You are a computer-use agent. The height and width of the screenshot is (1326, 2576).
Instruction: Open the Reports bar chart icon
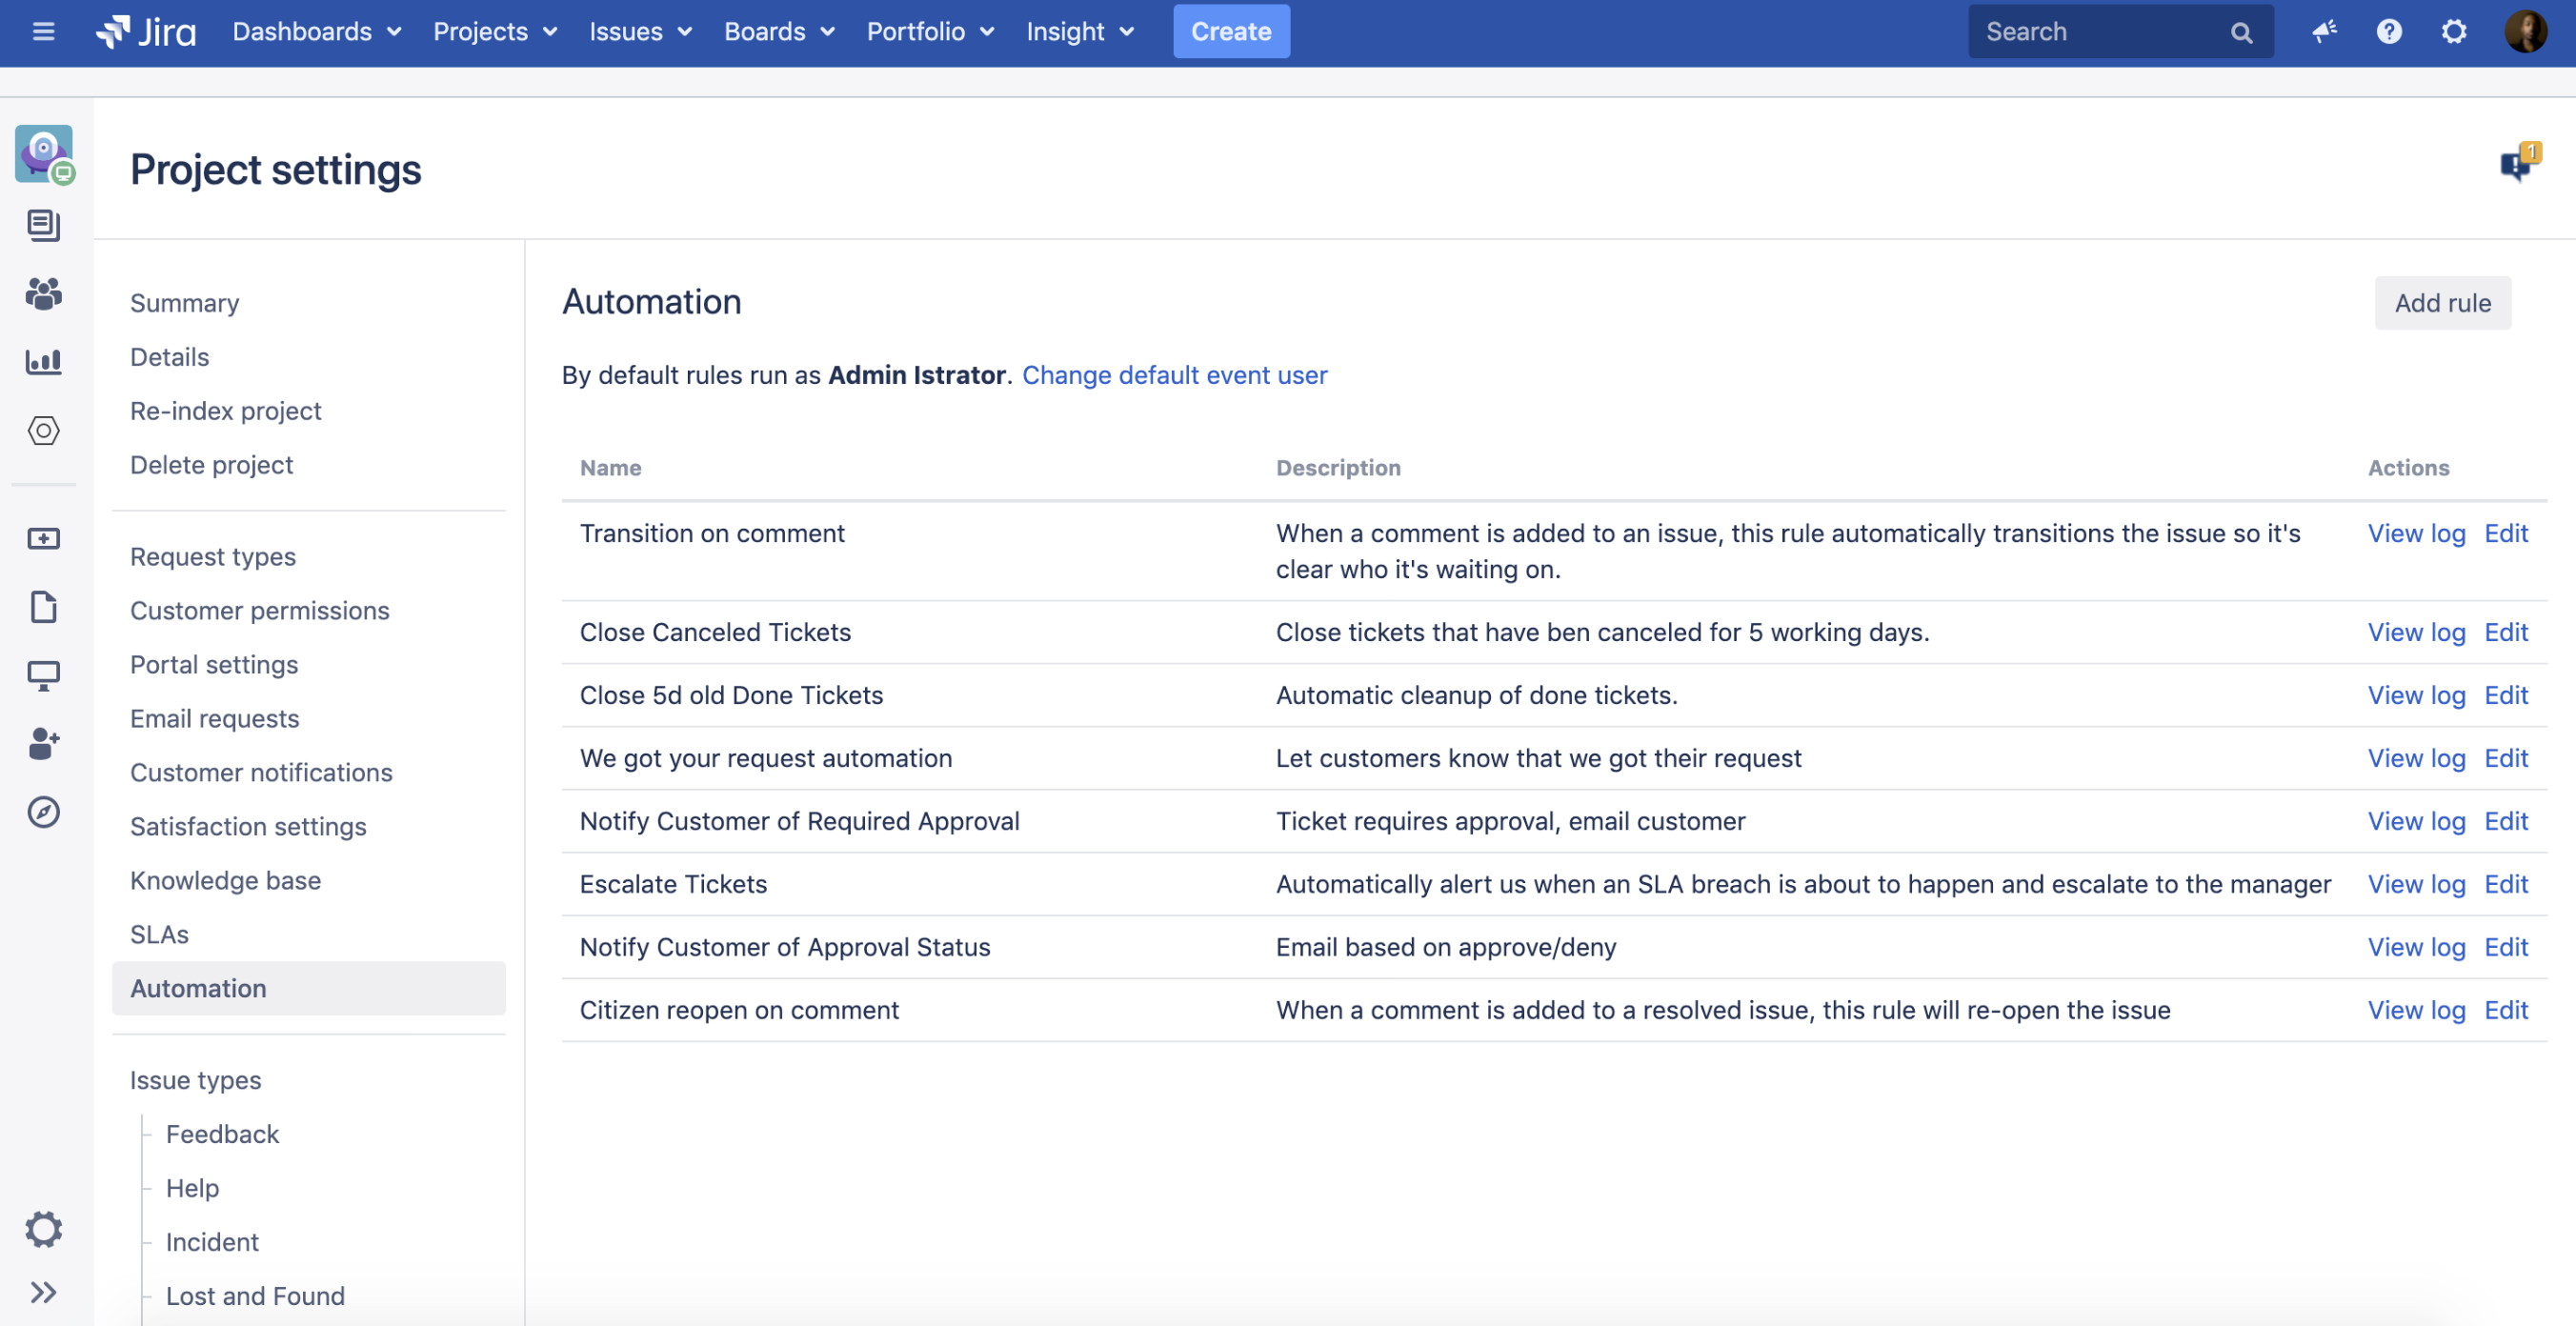click(43, 361)
